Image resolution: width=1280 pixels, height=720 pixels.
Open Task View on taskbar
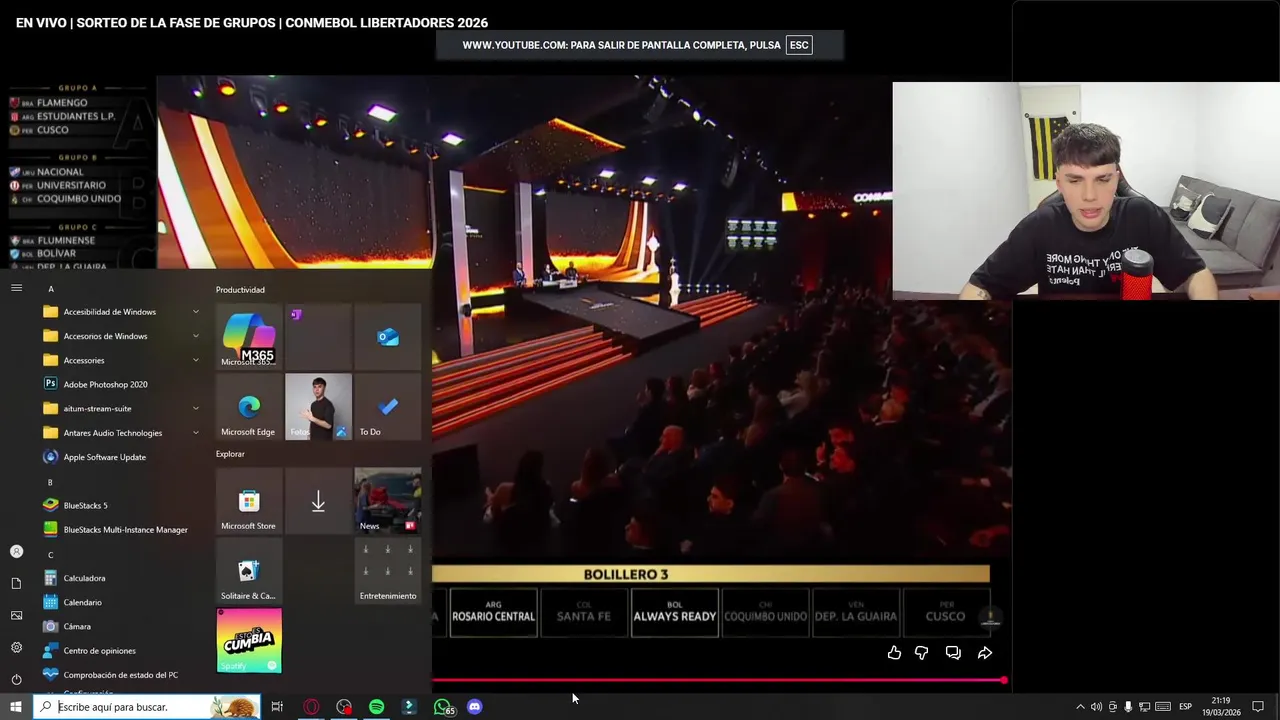(x=277, y=707)
